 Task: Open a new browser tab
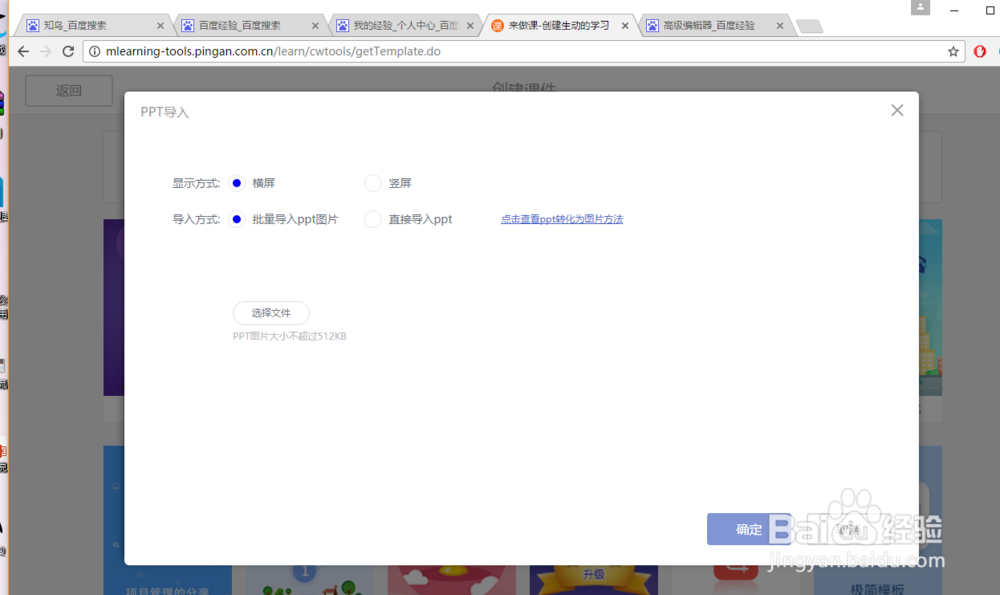click(810, 26)
